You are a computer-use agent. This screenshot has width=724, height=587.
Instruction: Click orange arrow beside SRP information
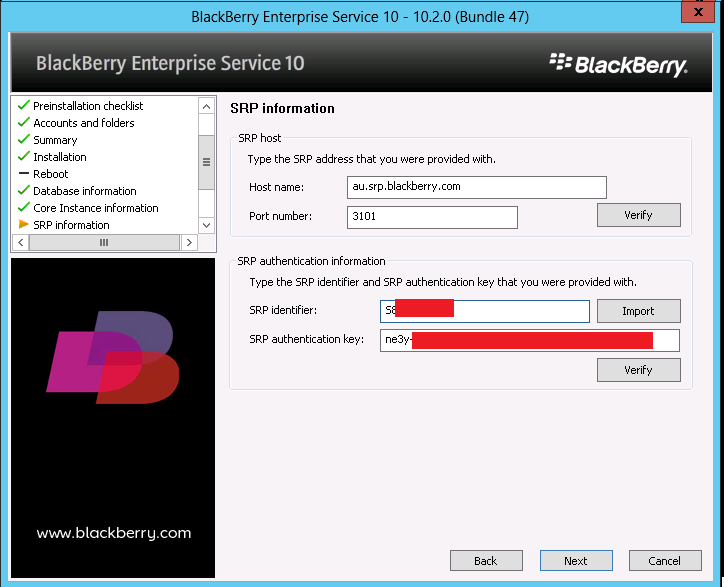(24, 224)
